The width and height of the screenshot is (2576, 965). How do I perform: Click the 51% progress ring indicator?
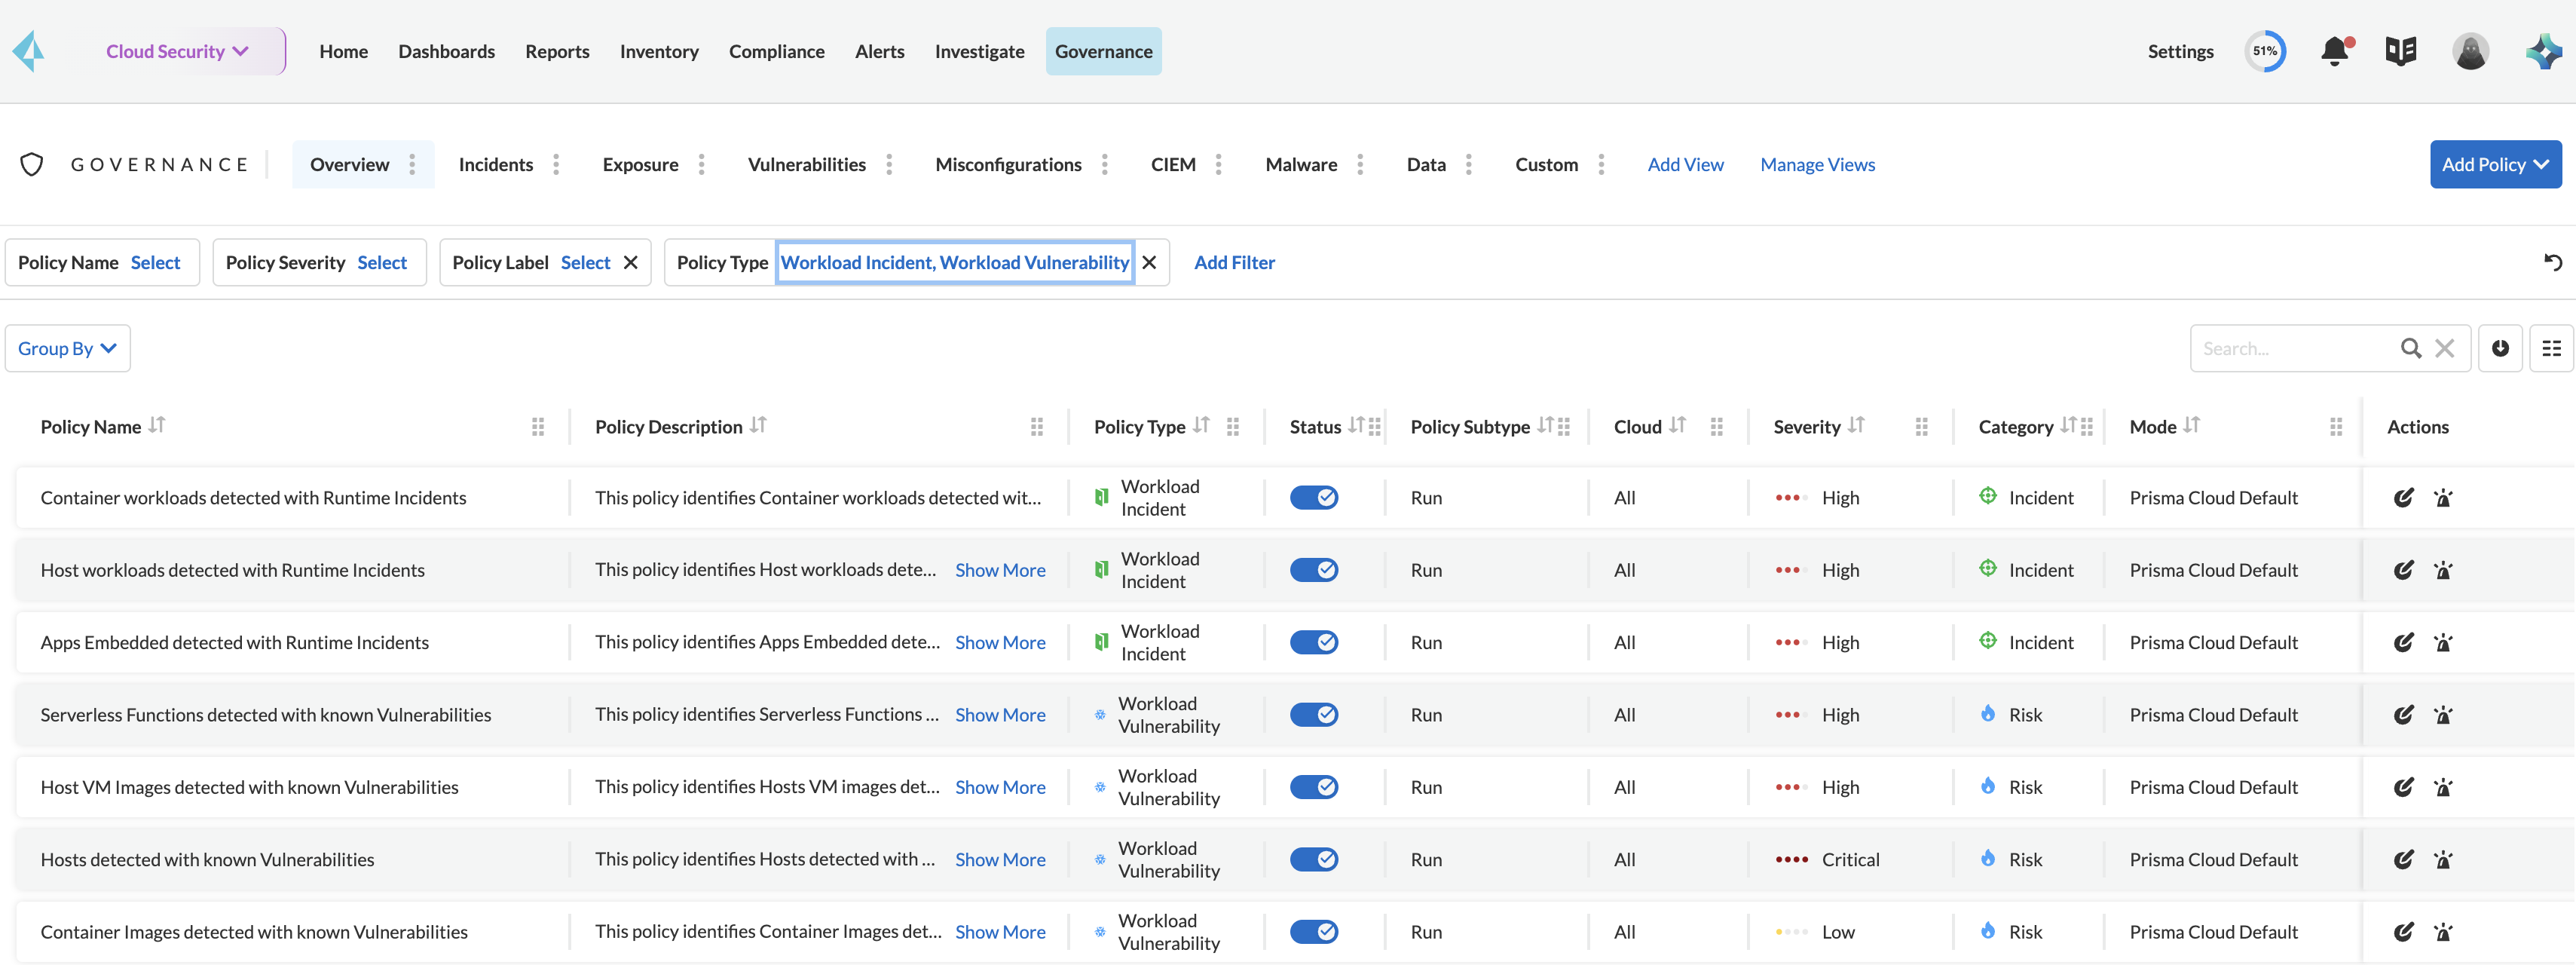(2265, 51)
